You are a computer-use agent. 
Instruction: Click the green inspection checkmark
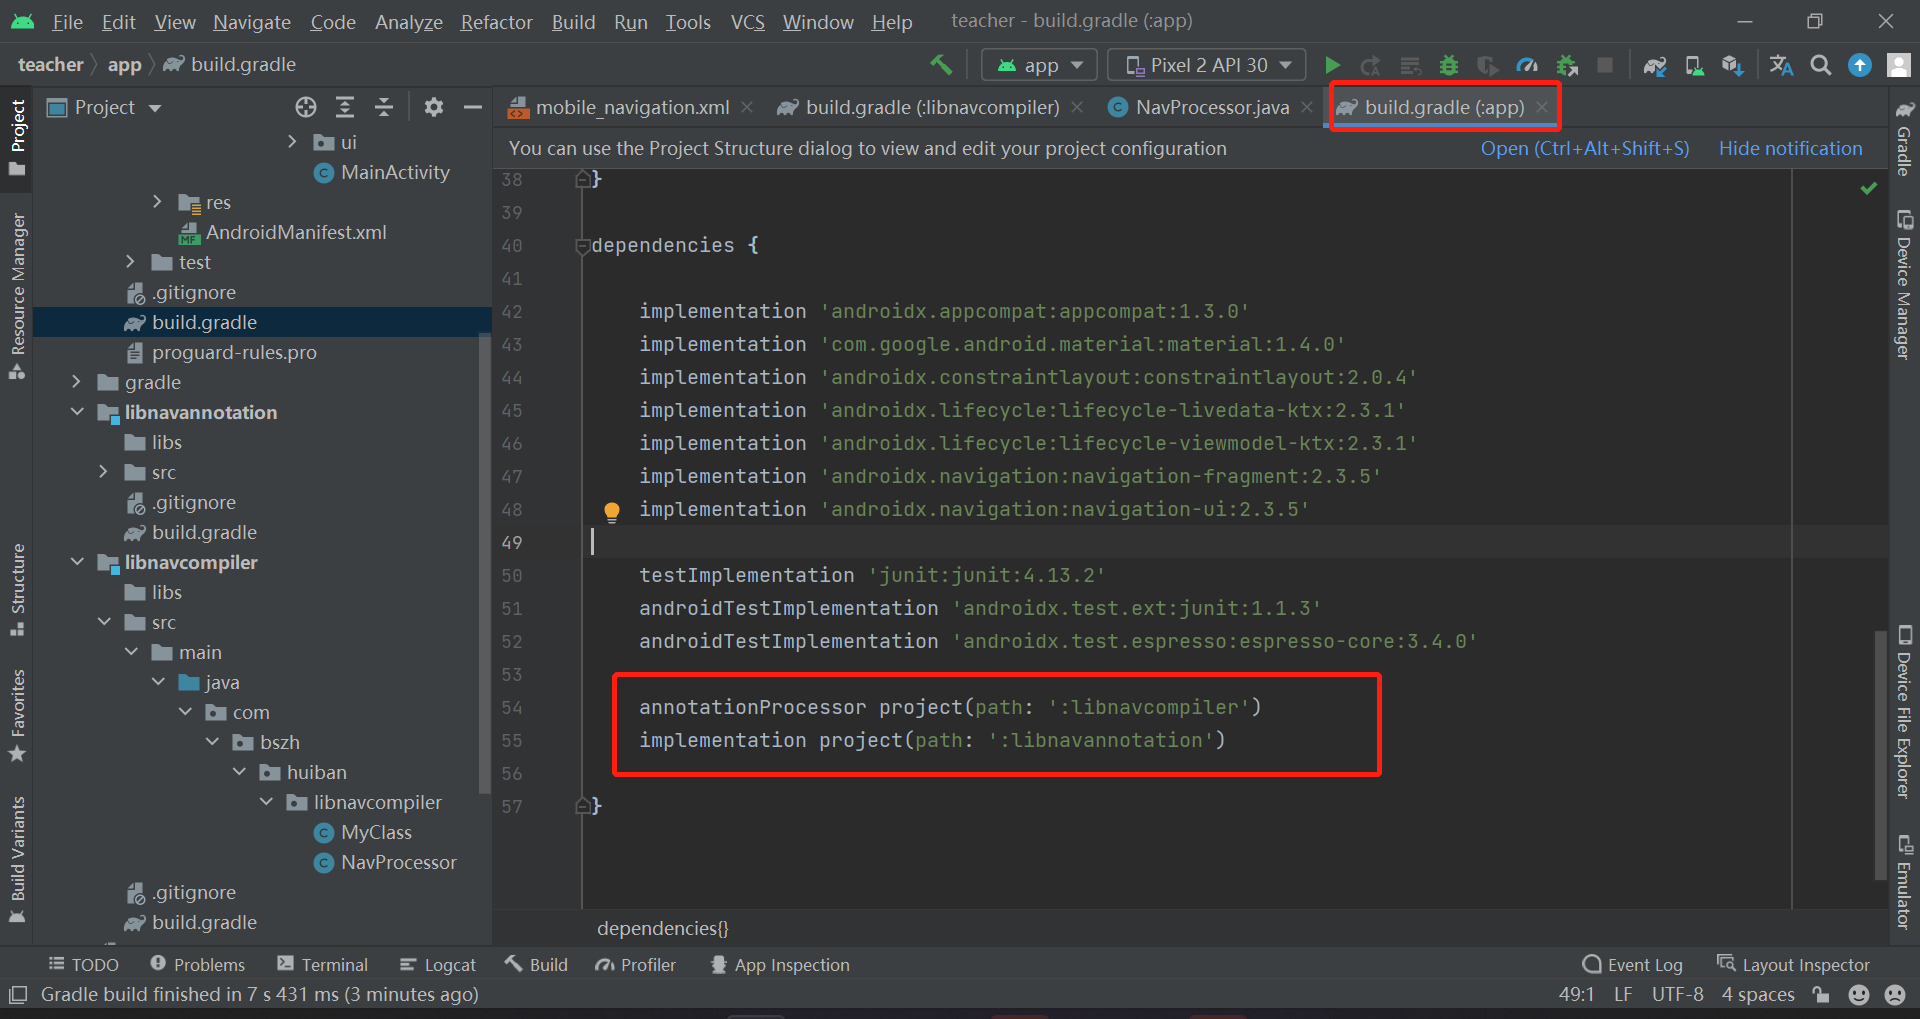[x=1868, y=188]
